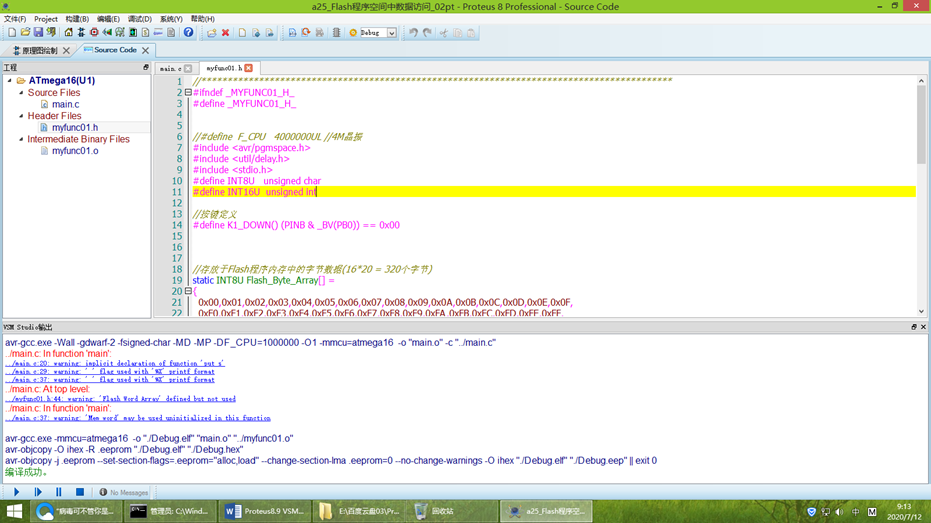The height and width of the screenshot is (523, 931).
Task: Undock the VSM Studio output panel
Action: tap(914, 327)
